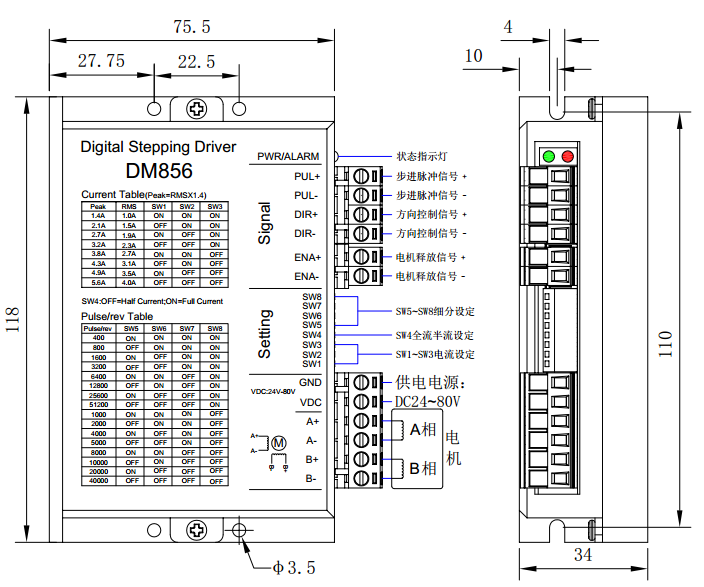Click the A+ motor screw terminal
The width and height of the screenshot is (704, 587).
(x=361, y=421)
